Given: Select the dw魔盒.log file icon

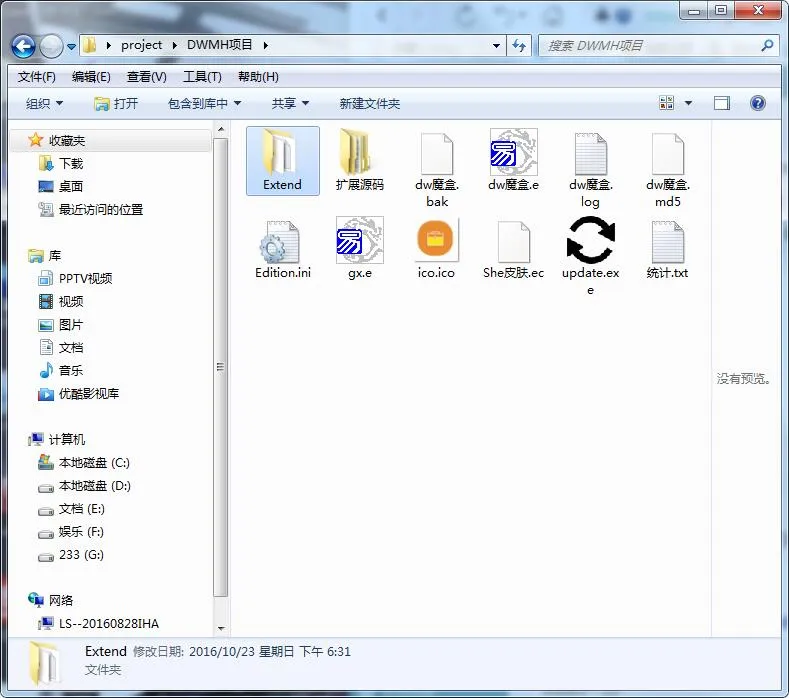Looking at the screenshot, I should pos(591,153).
